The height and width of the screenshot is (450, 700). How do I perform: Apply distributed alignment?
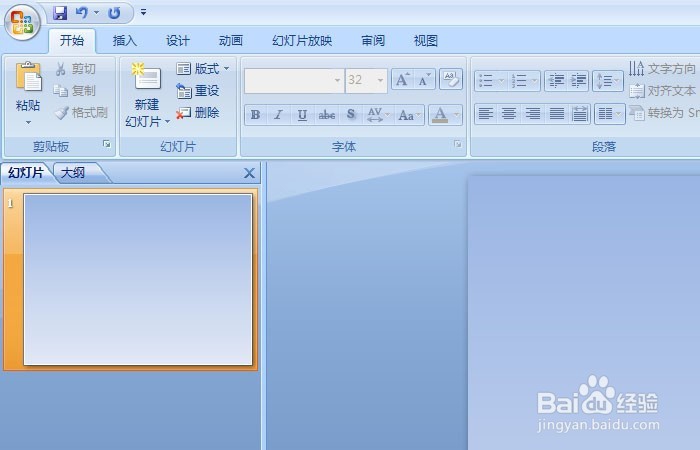pos(579,113)
